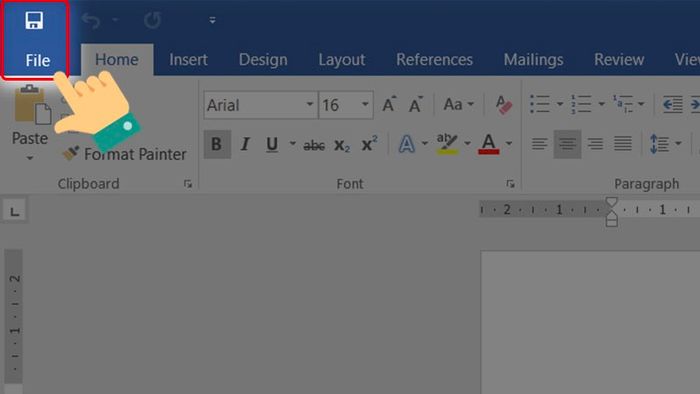The height and width of the screenshot is (394, 700).
Task: Click the Decrease Indent icon
Action: (672, 104)
